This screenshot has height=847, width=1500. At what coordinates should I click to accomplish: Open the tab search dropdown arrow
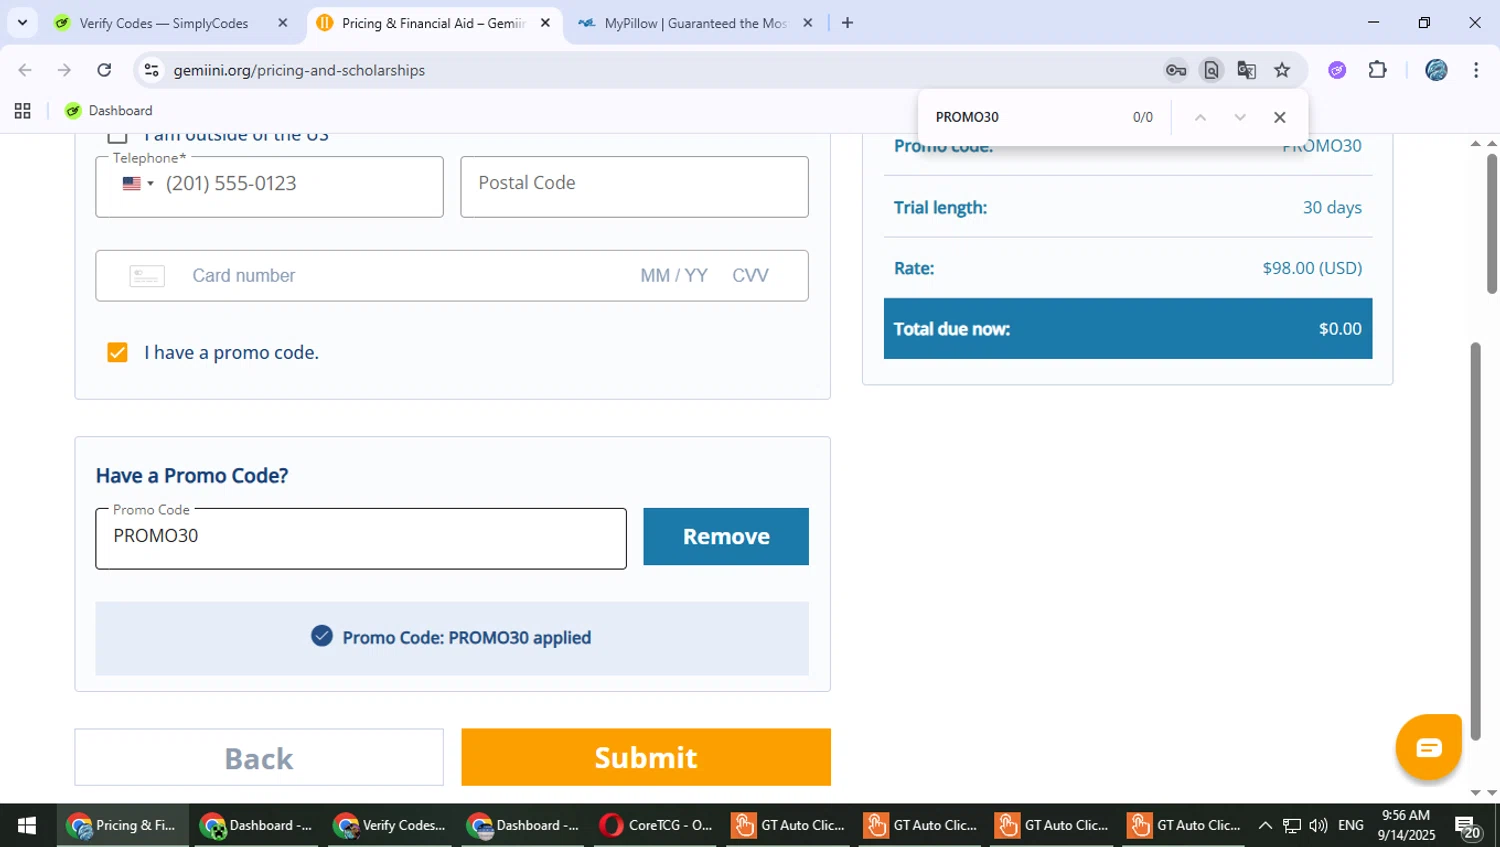[x=22, y=22]
